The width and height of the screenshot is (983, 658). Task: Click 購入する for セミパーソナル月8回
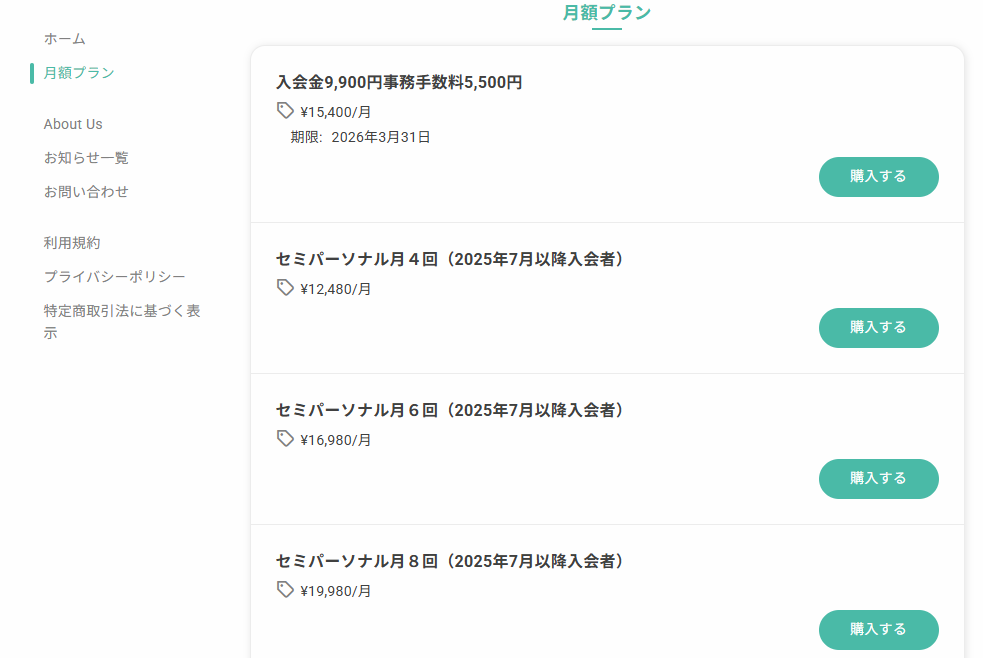pyautogui.click(x=878, y=630)
